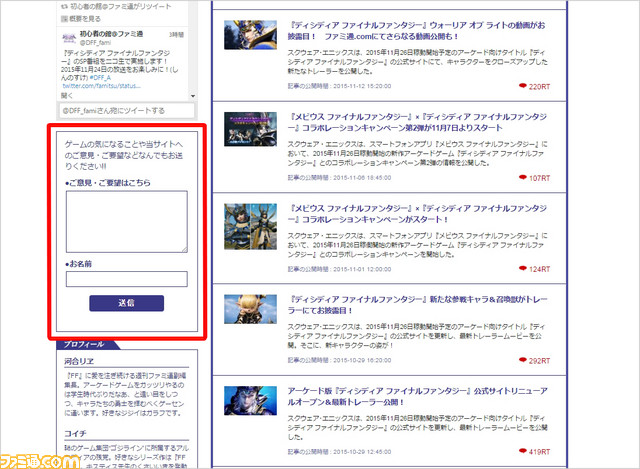Click the プロフィール section header tab

(x=88, y=345)
